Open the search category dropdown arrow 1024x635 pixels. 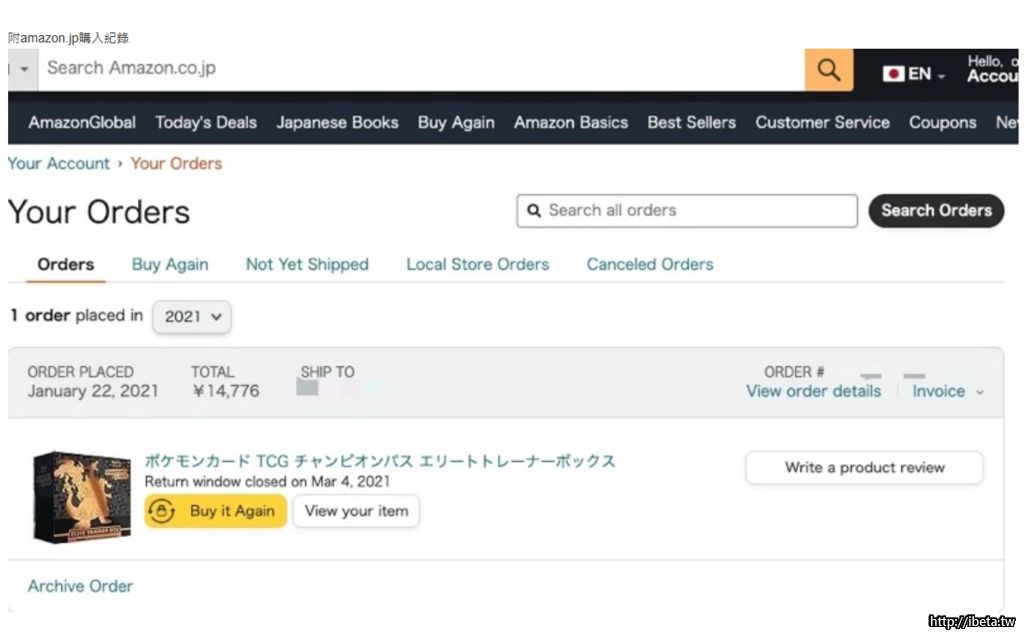pos(24,69)
